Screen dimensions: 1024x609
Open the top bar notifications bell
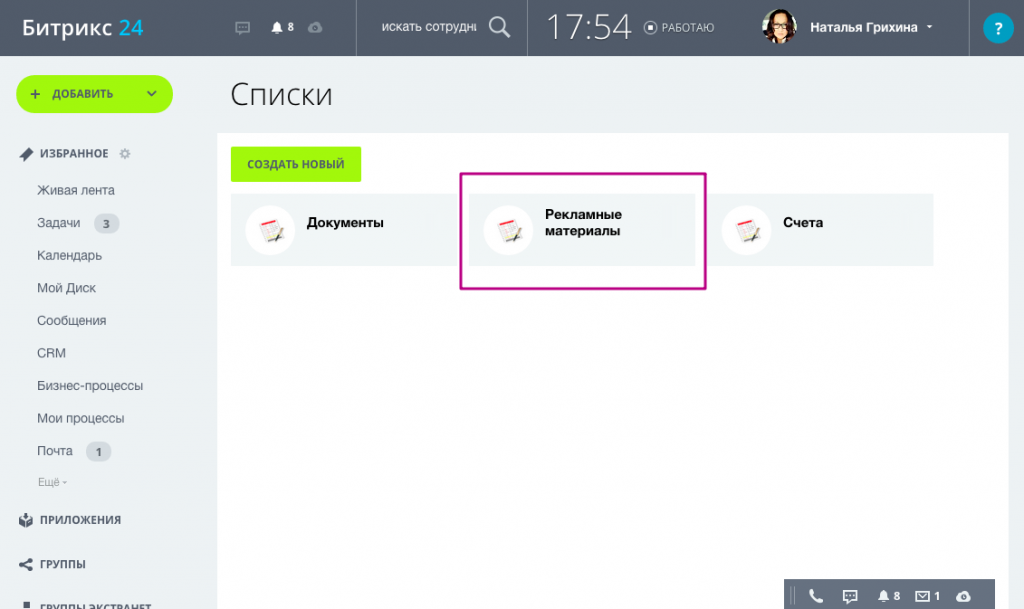pyautogui.click(x=277, y=27)
